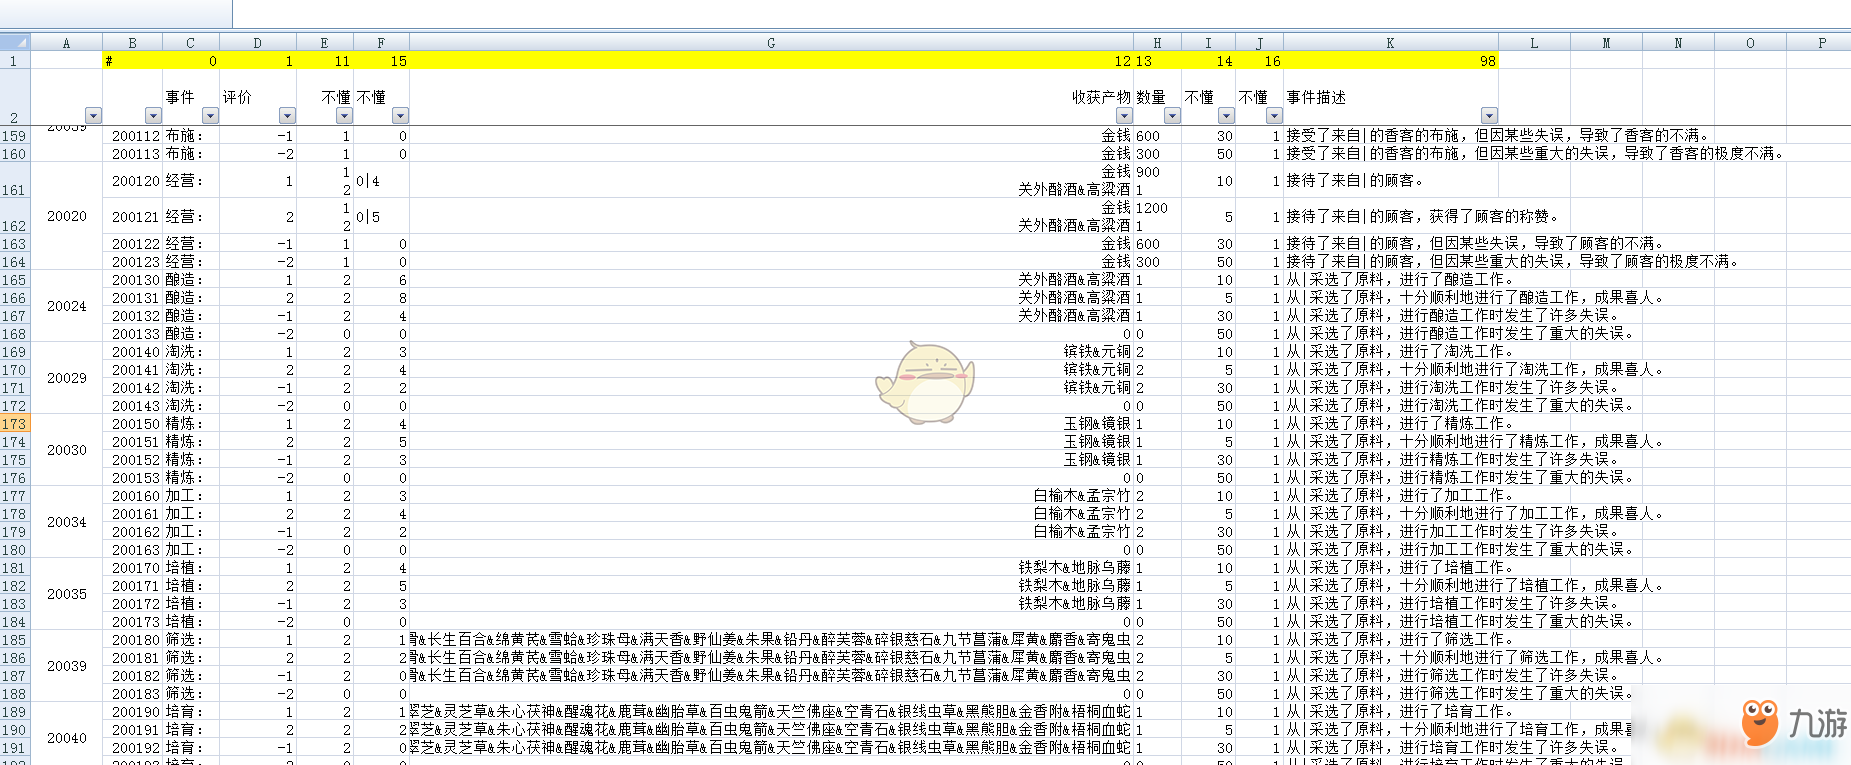Select column K header

click(x=1390, y=43)
